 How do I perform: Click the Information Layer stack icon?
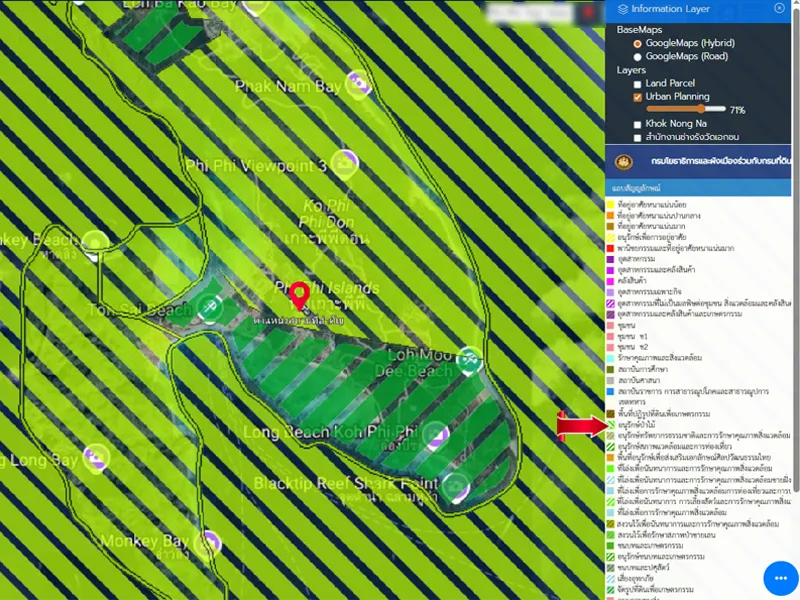point(623,9)
